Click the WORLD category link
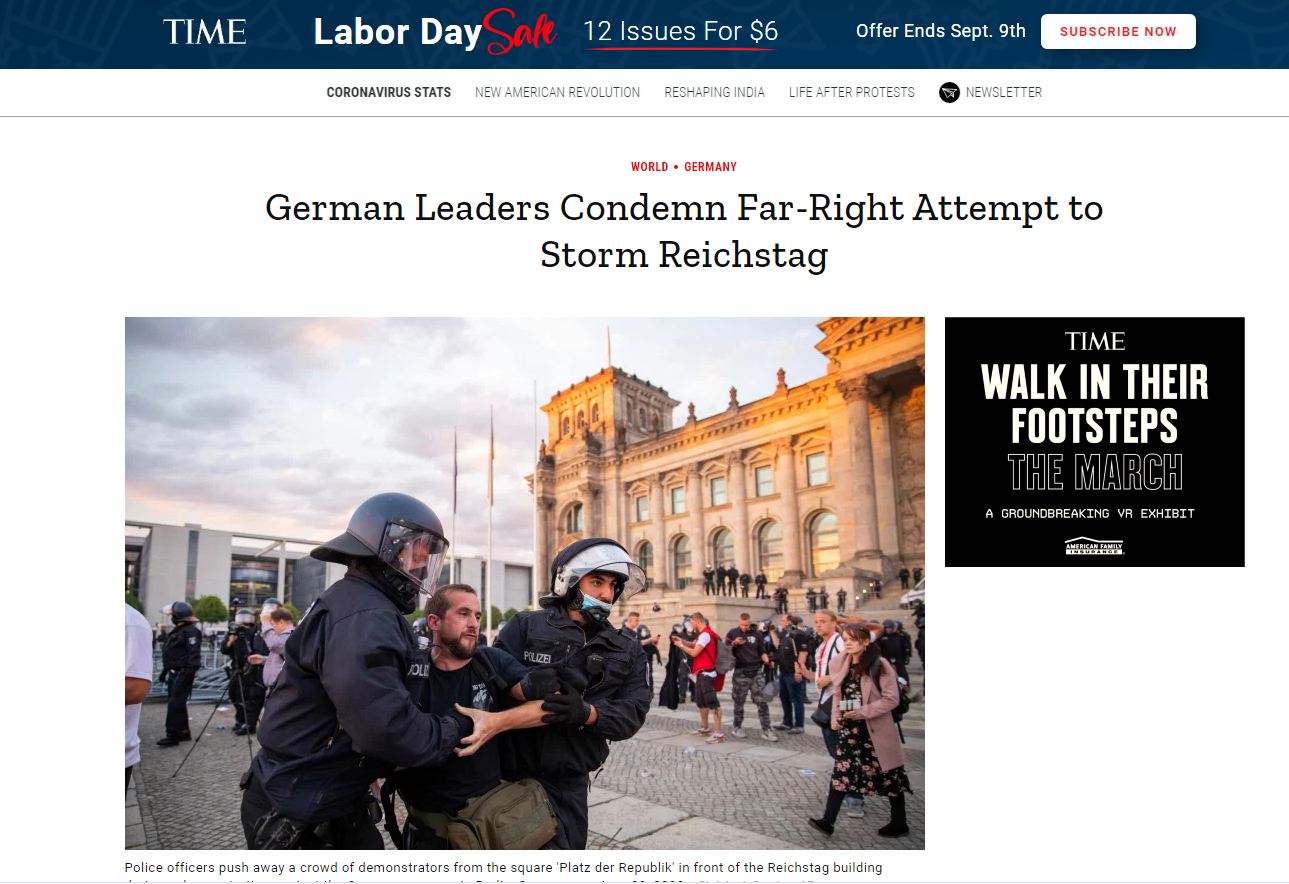The height and width of the screenshot is (884, 1289). [649, 167]
